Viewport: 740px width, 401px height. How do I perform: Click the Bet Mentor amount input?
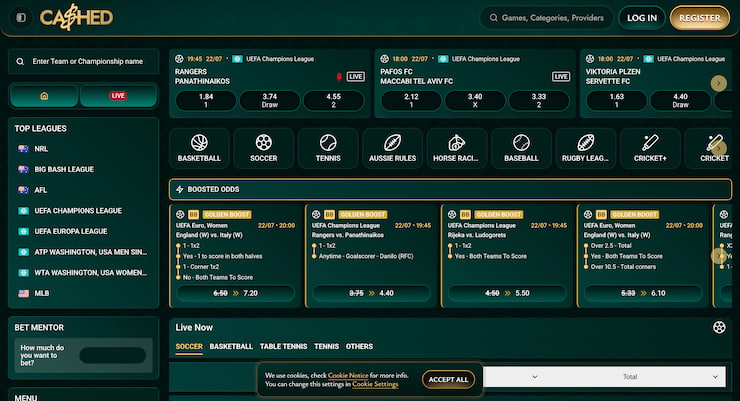coord(112,355)
